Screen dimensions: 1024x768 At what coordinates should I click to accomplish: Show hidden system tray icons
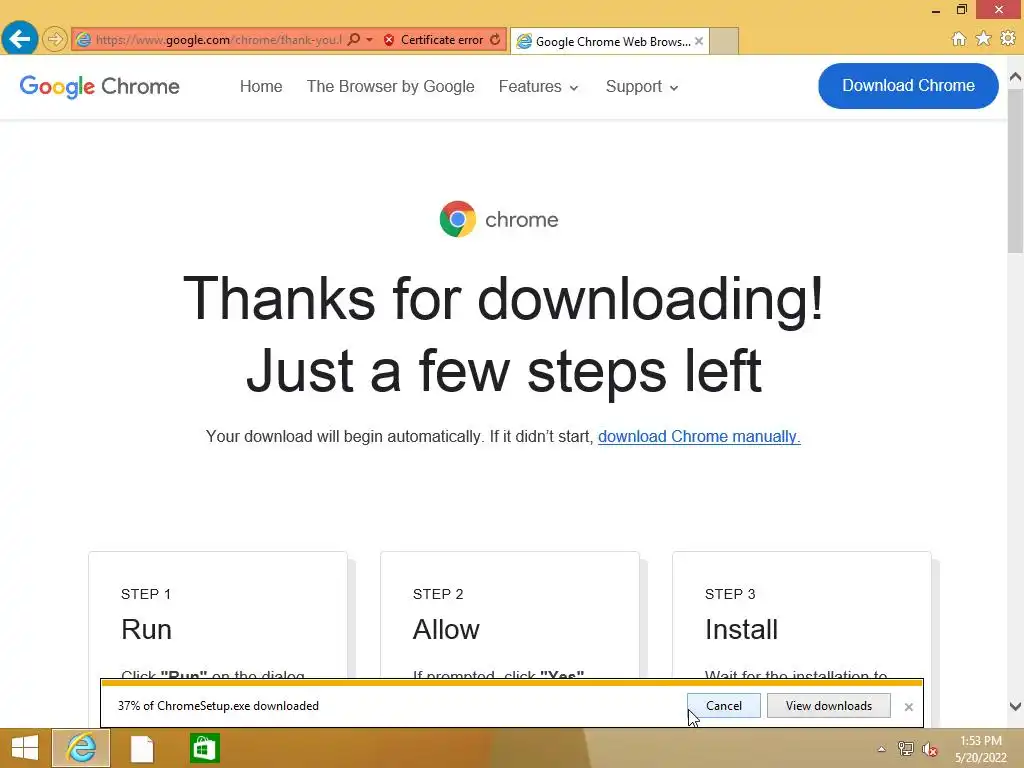pyautogui.click(x=881, y=749)
